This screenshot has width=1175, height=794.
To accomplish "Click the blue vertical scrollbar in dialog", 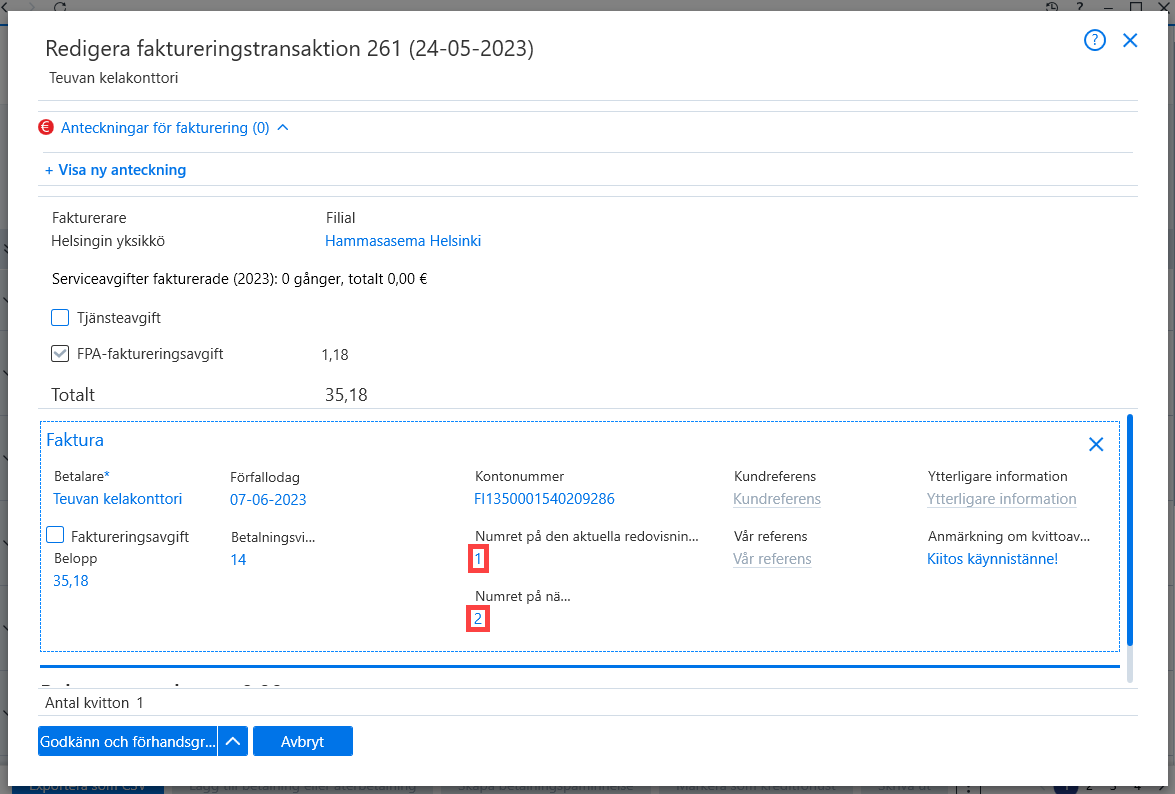I will pos(1130,530).
